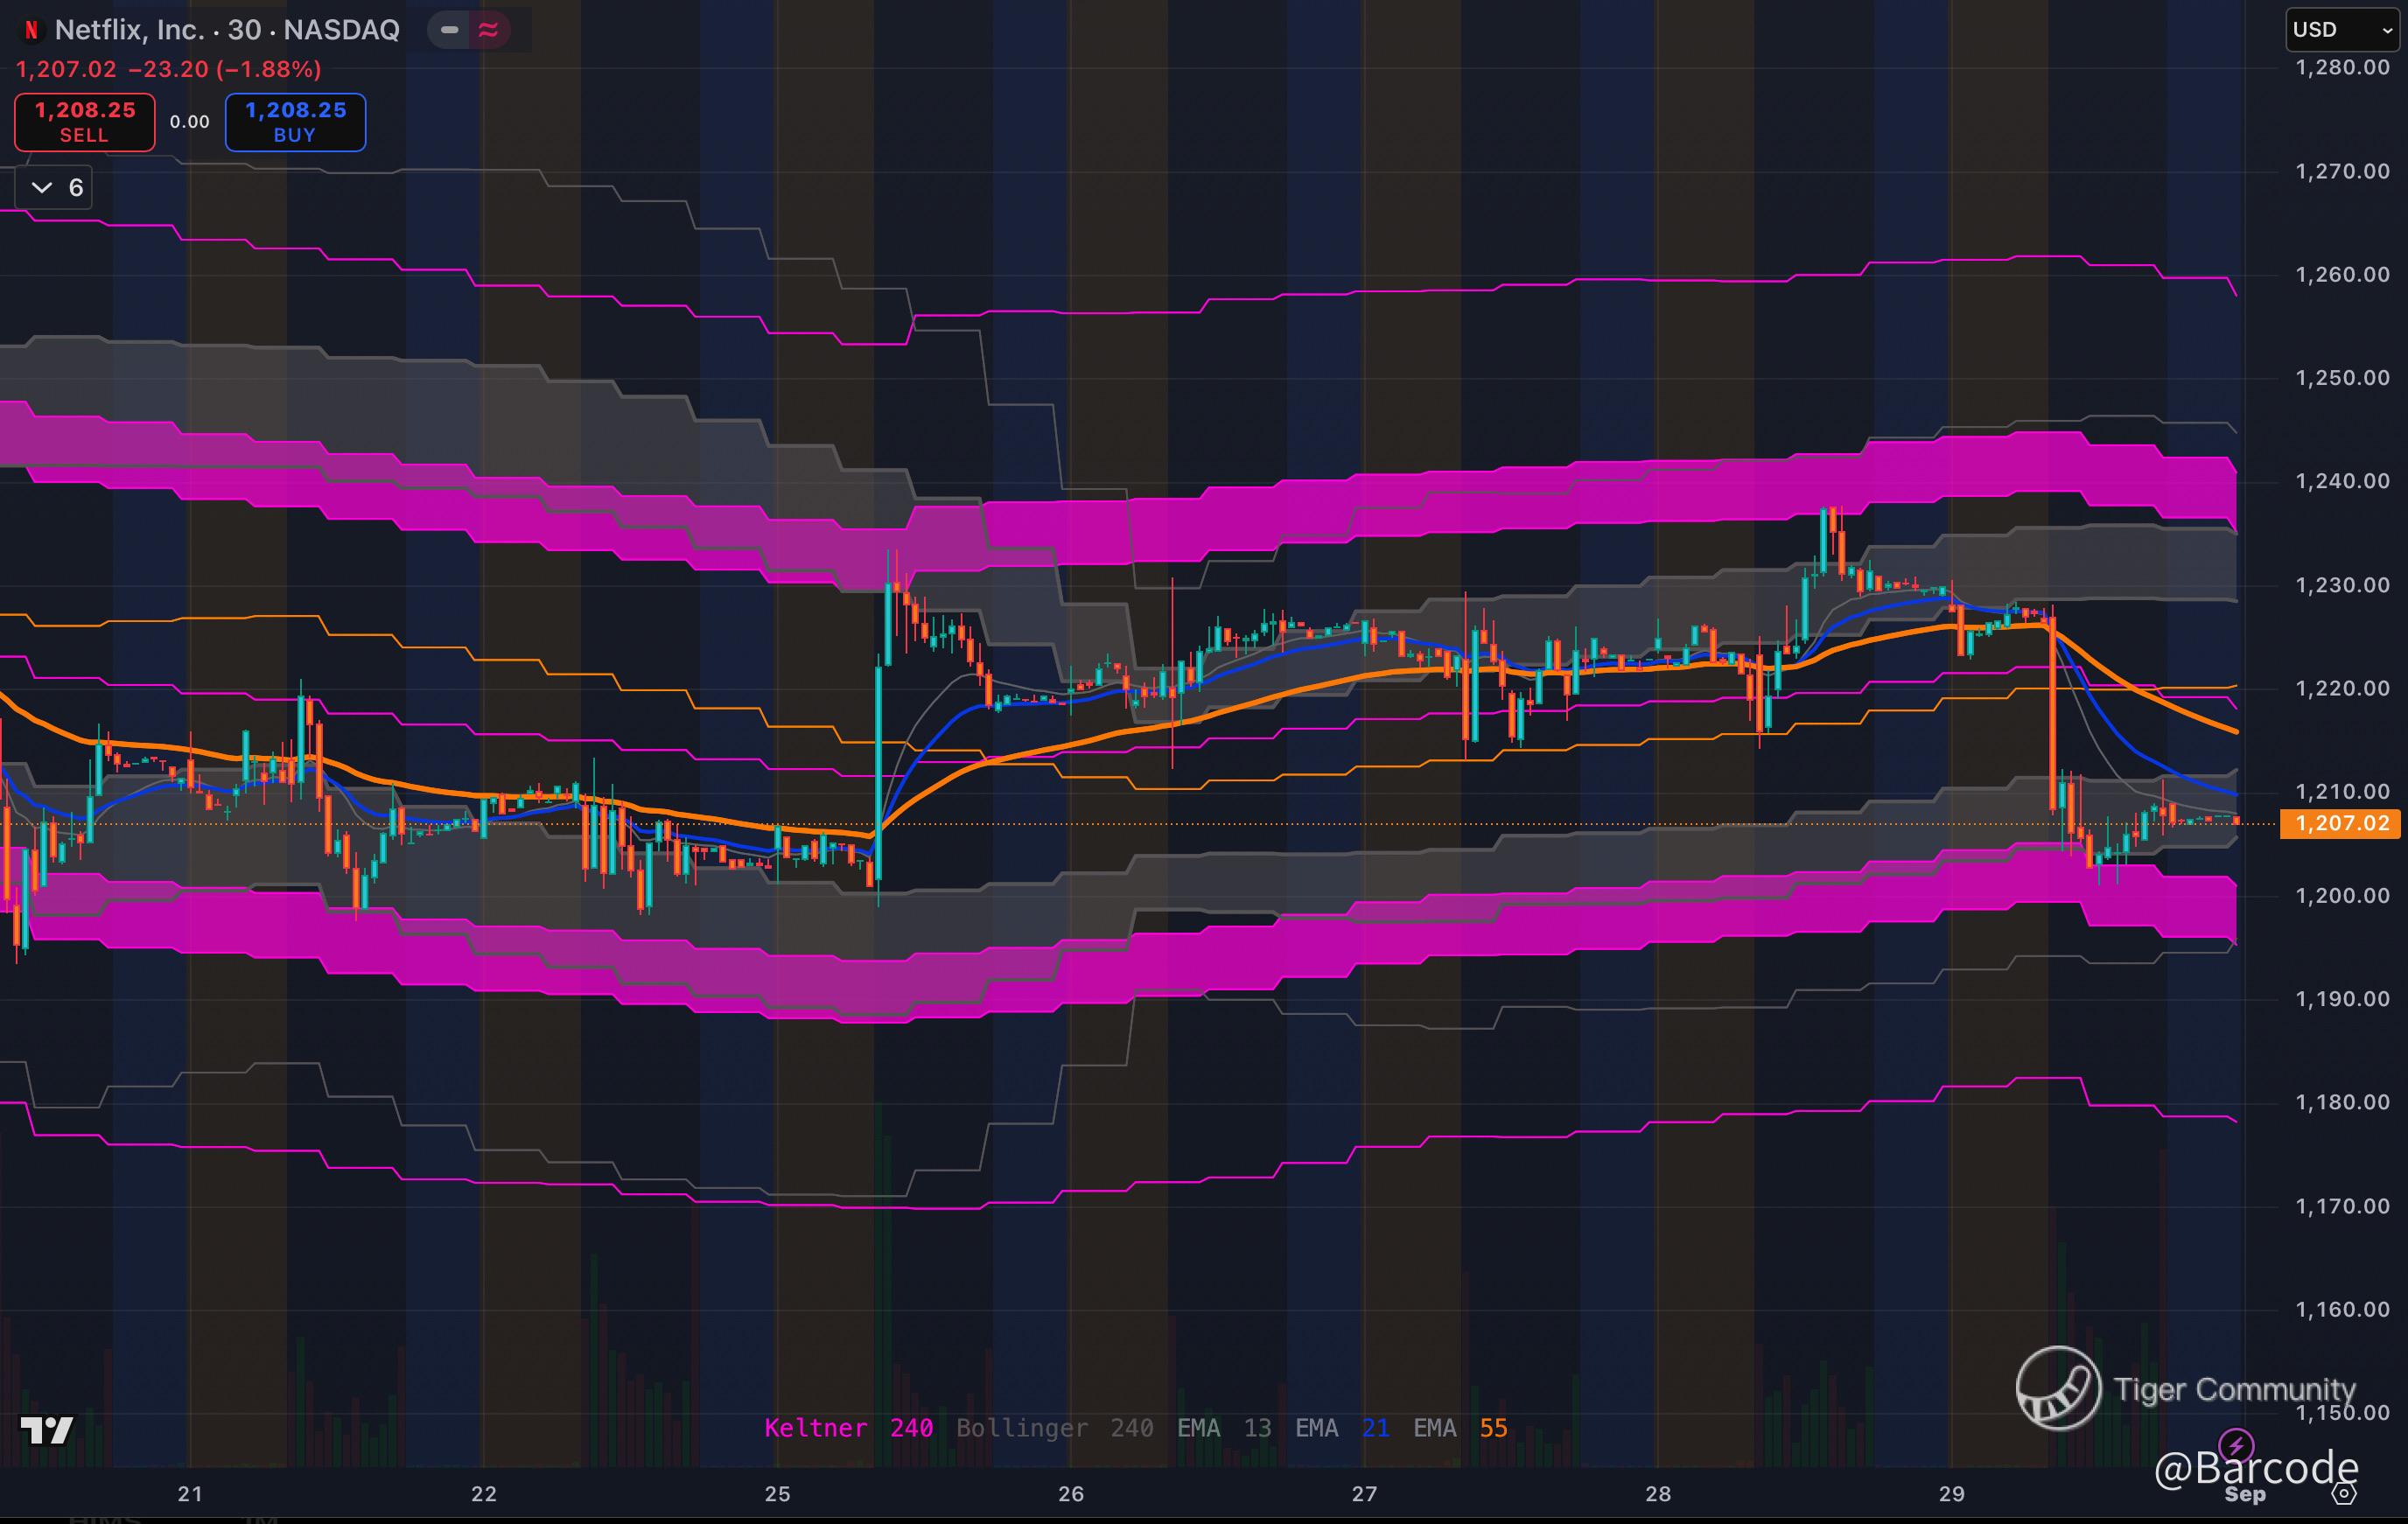
Task: Click the Netflix red N logo
Action: click(31, 30)
